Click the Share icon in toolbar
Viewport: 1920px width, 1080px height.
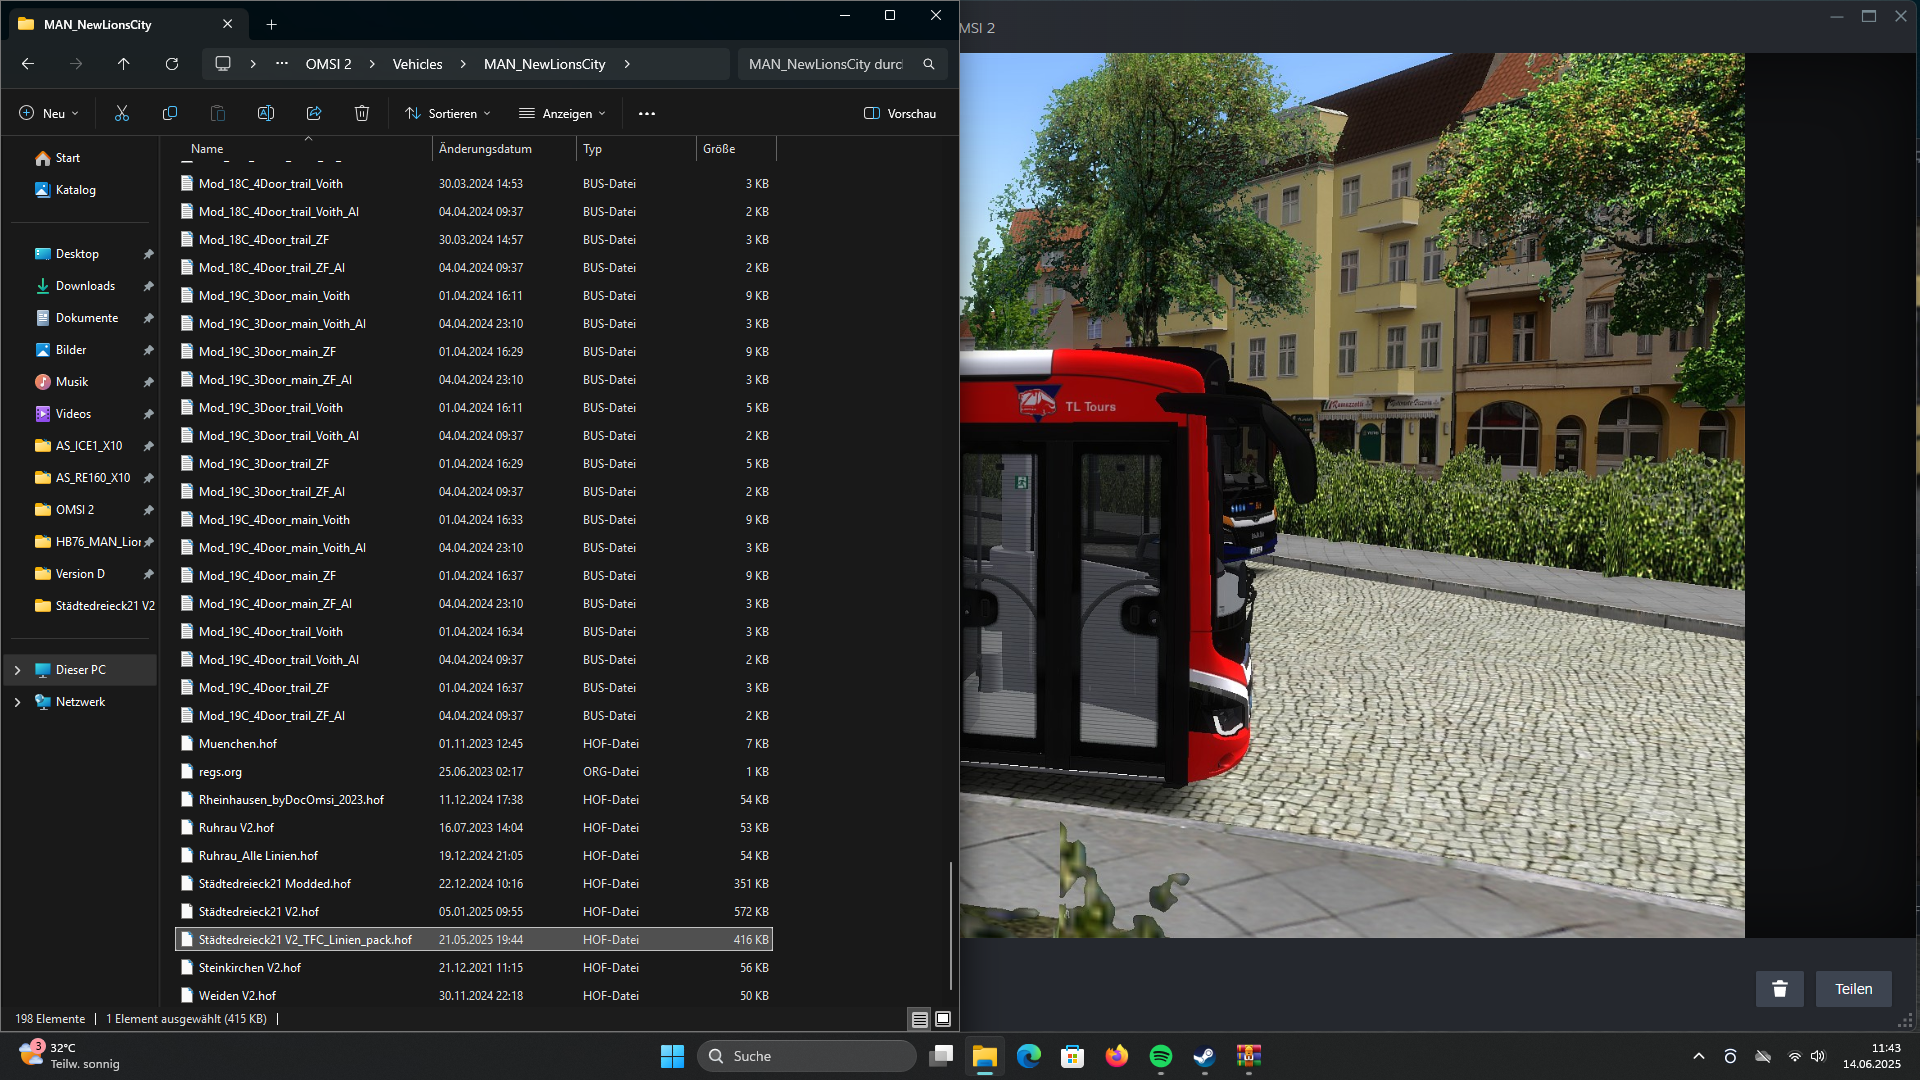coord(314,114)
